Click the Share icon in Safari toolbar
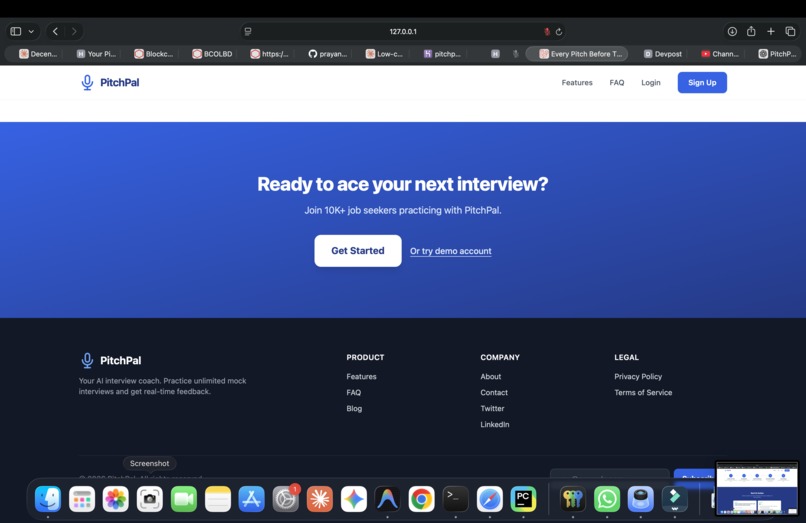This screenshot has height=523, width=806. point(751,31)
